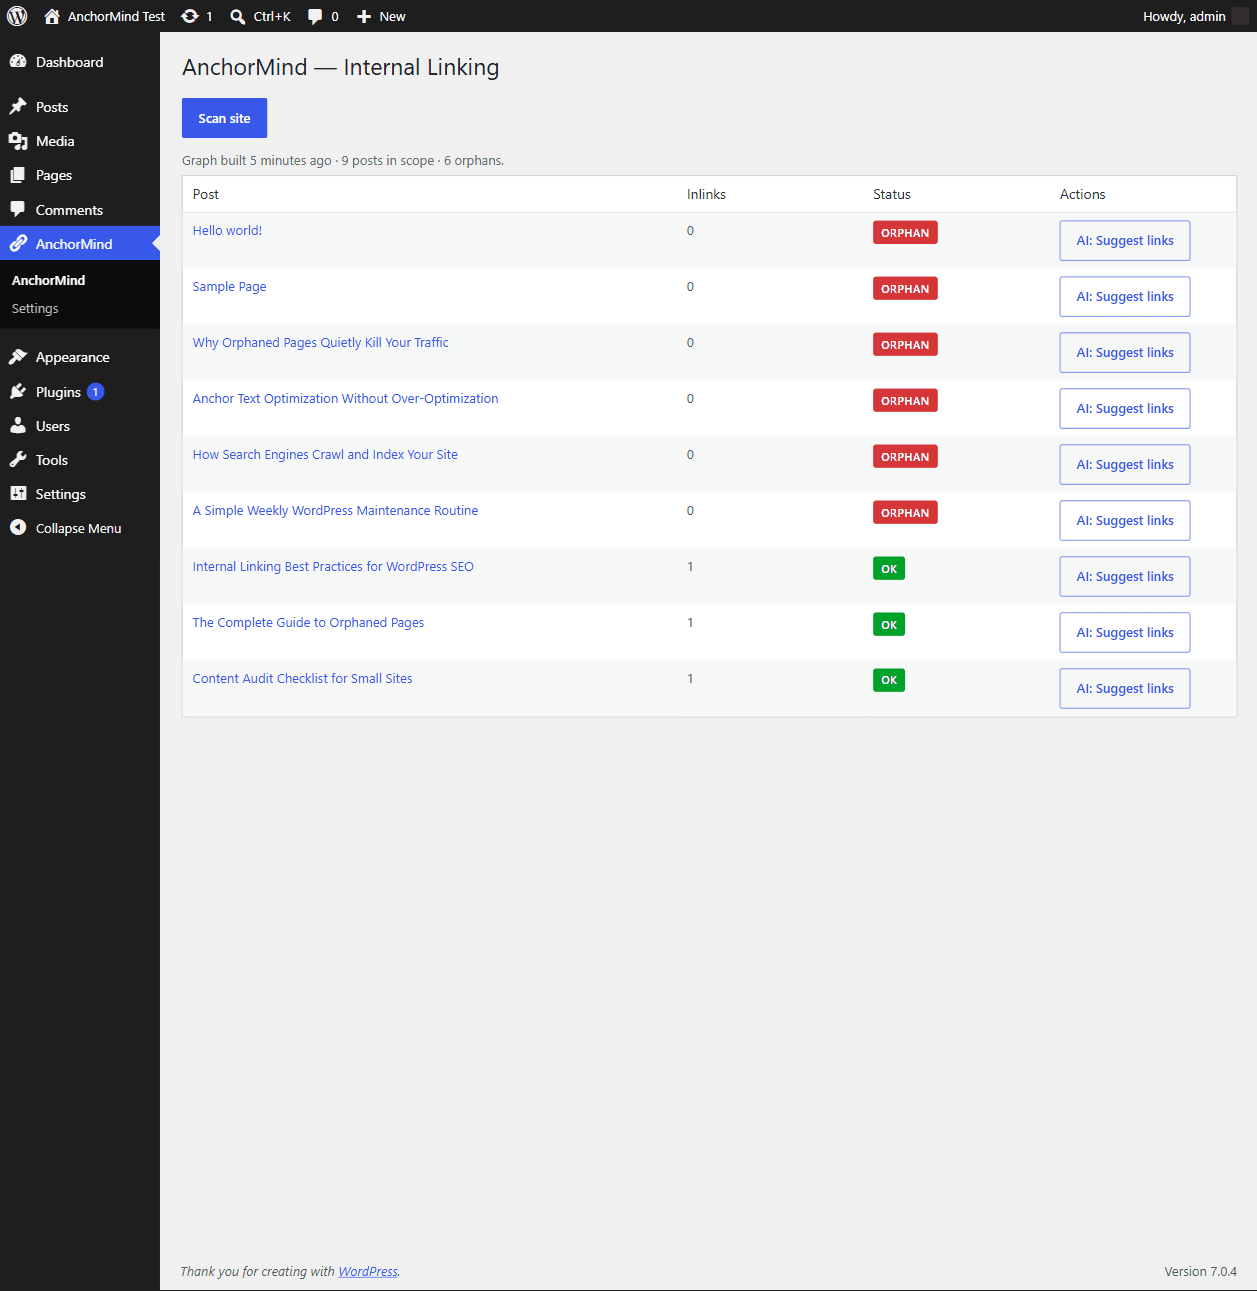
Task: Go to Media library menu
Action: [80, 141]
